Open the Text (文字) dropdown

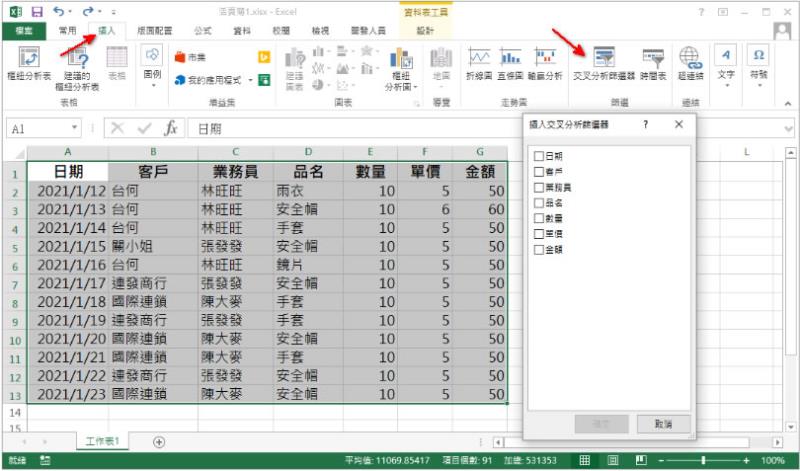pyautogui.click(x=726, y=66)
